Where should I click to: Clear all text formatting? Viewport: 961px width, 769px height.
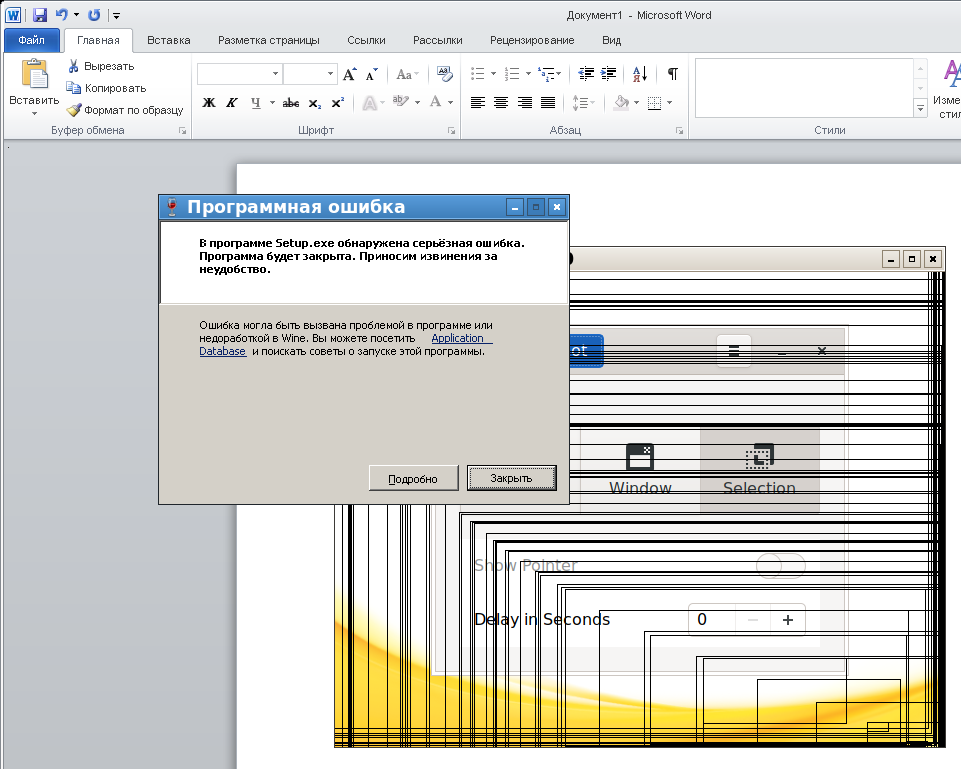click(444, 74)
